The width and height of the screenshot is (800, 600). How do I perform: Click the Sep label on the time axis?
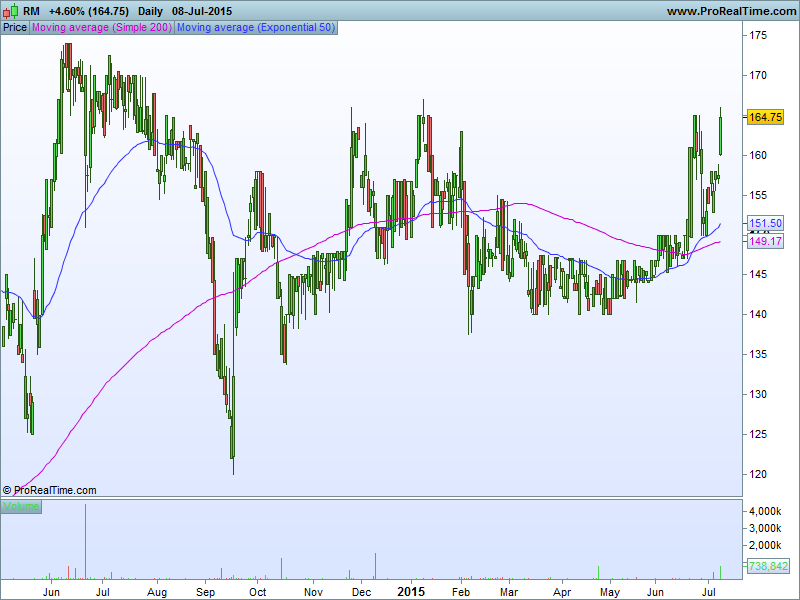(206, 591)
